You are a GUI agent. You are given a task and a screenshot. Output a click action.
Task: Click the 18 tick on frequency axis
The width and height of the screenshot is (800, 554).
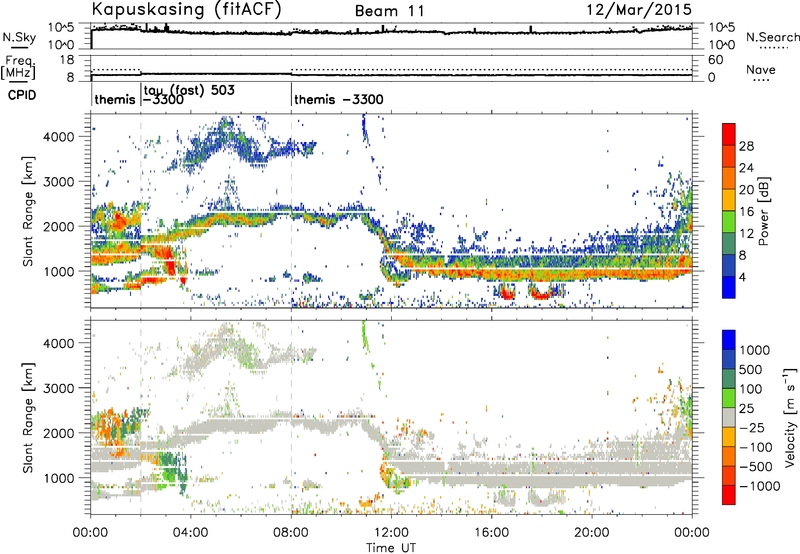67,60
